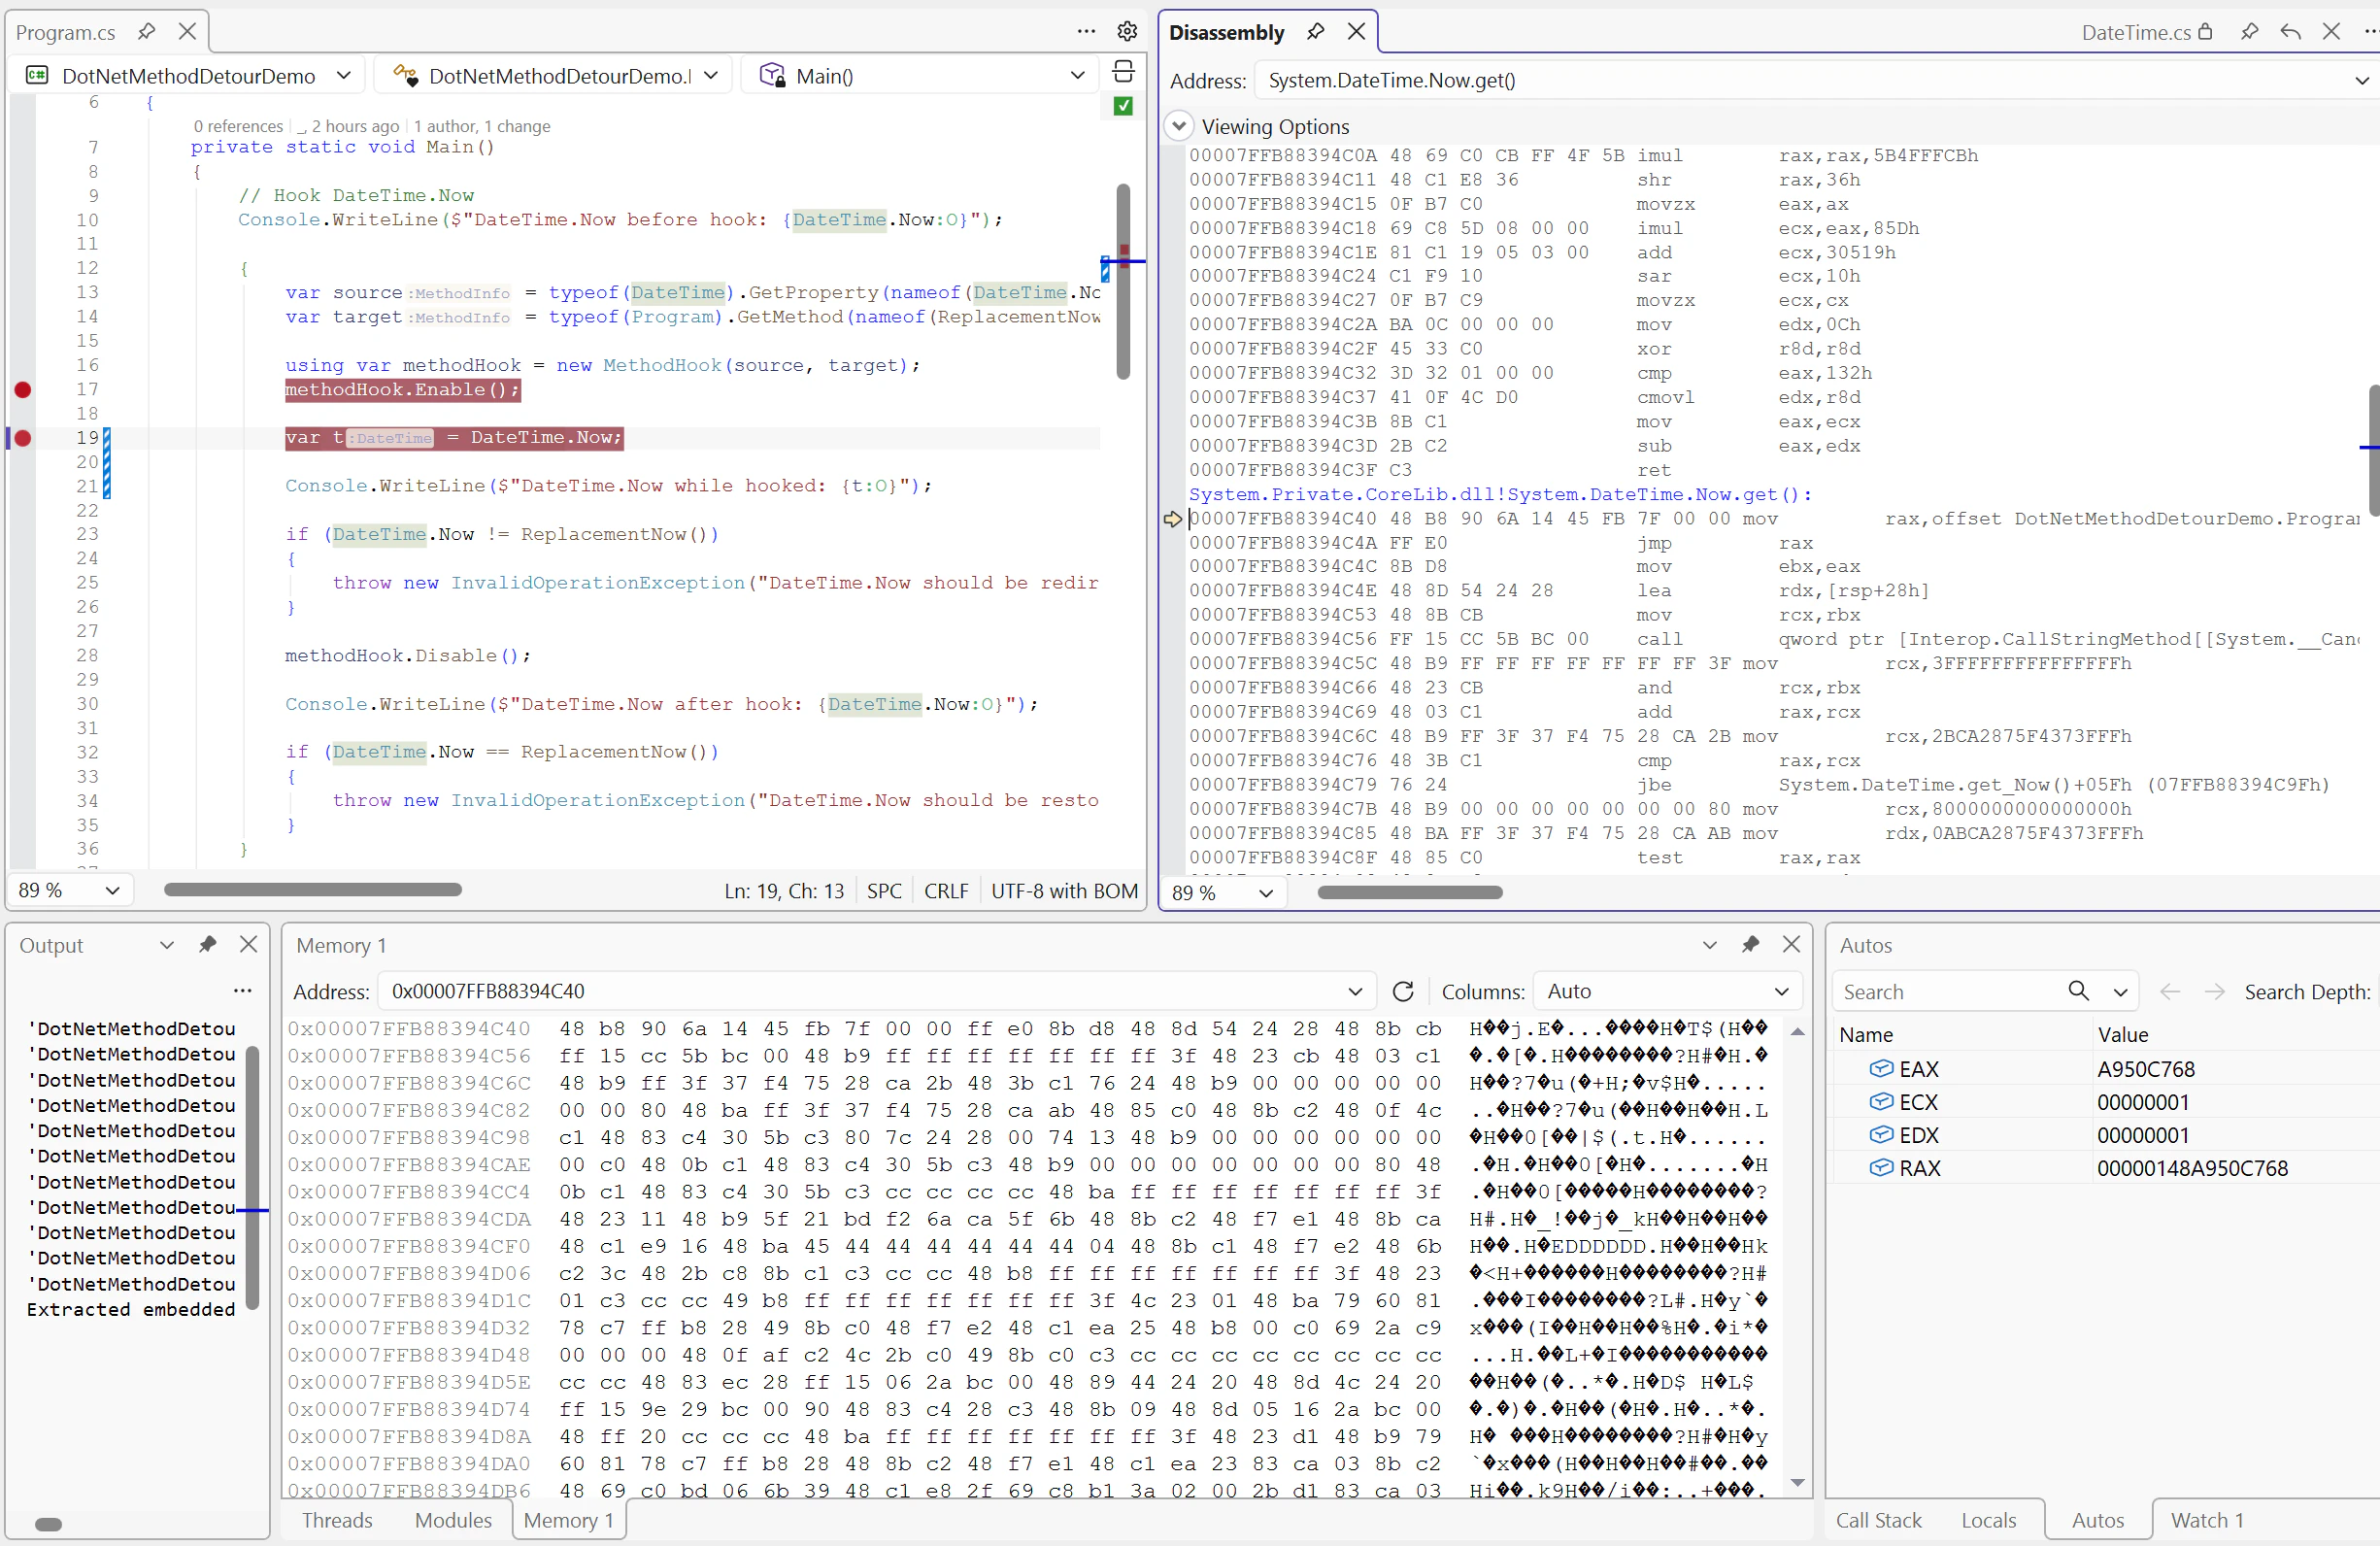
Task: Toggle the breakpoint on line 19
Action: click(x=23, y=438)
